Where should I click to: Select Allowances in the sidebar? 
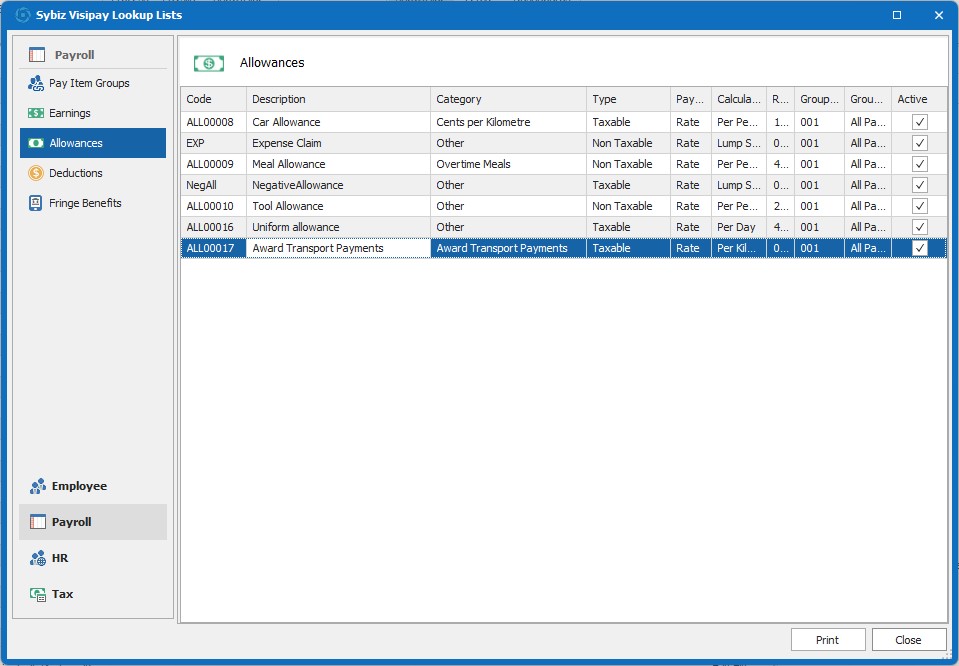click(x=93, y=143)
